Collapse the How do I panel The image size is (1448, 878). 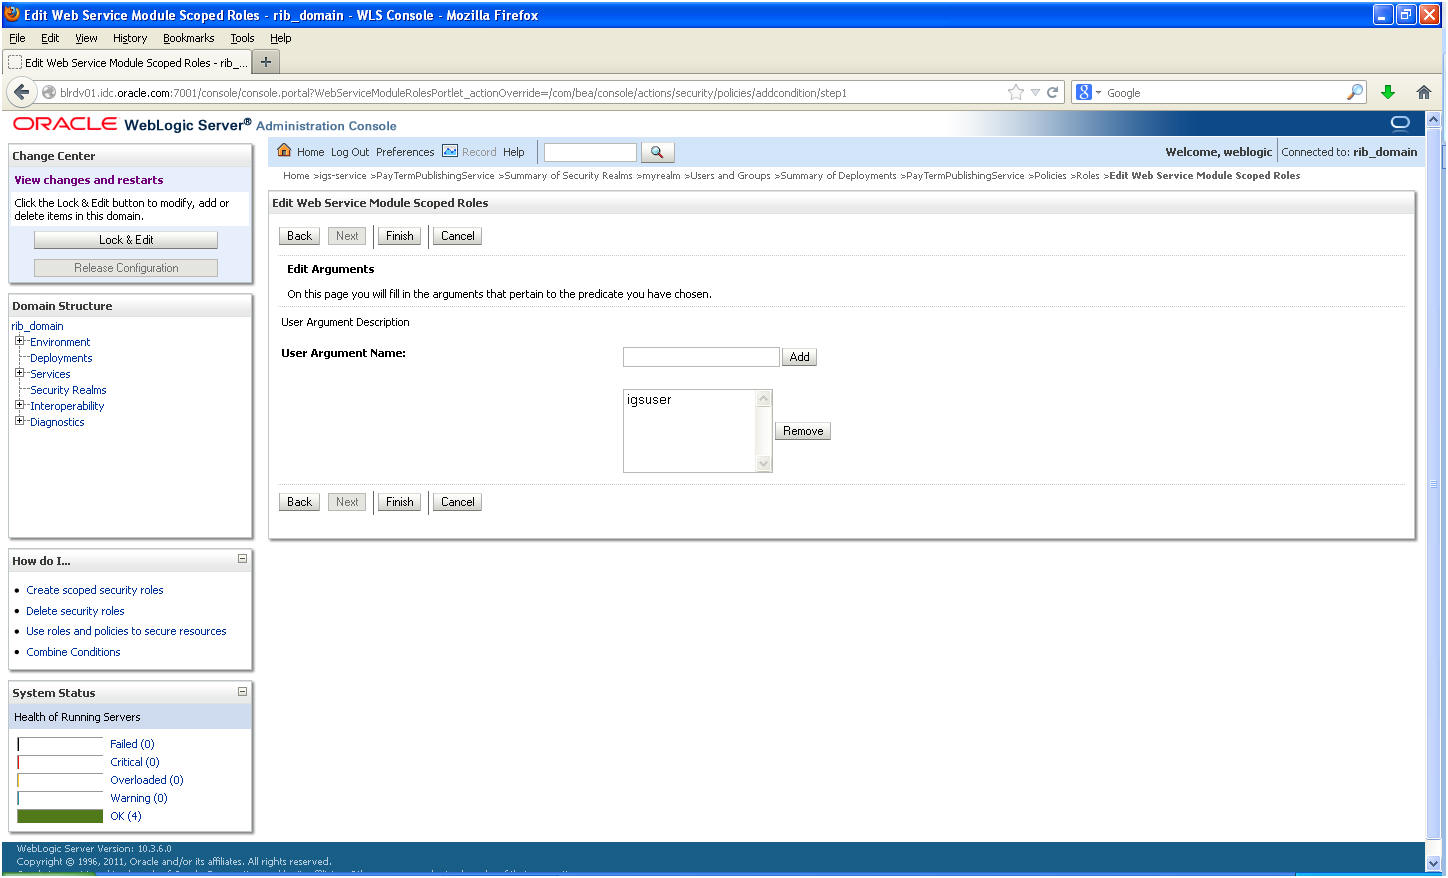(x=242, y=559)
